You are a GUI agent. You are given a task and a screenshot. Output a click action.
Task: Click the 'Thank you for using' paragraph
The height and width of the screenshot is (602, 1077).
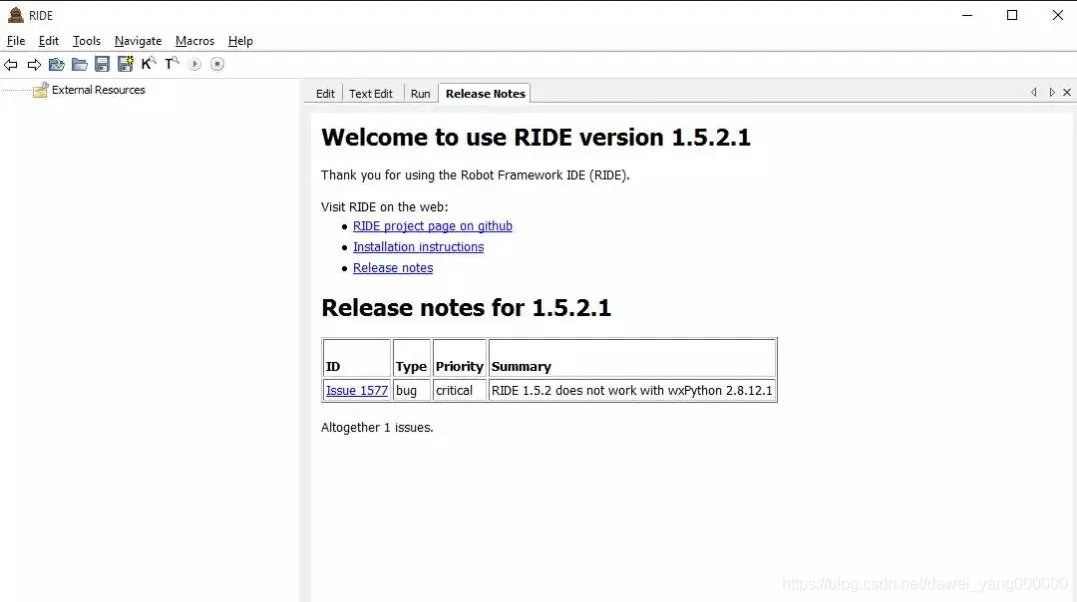(x=475, y=175)
